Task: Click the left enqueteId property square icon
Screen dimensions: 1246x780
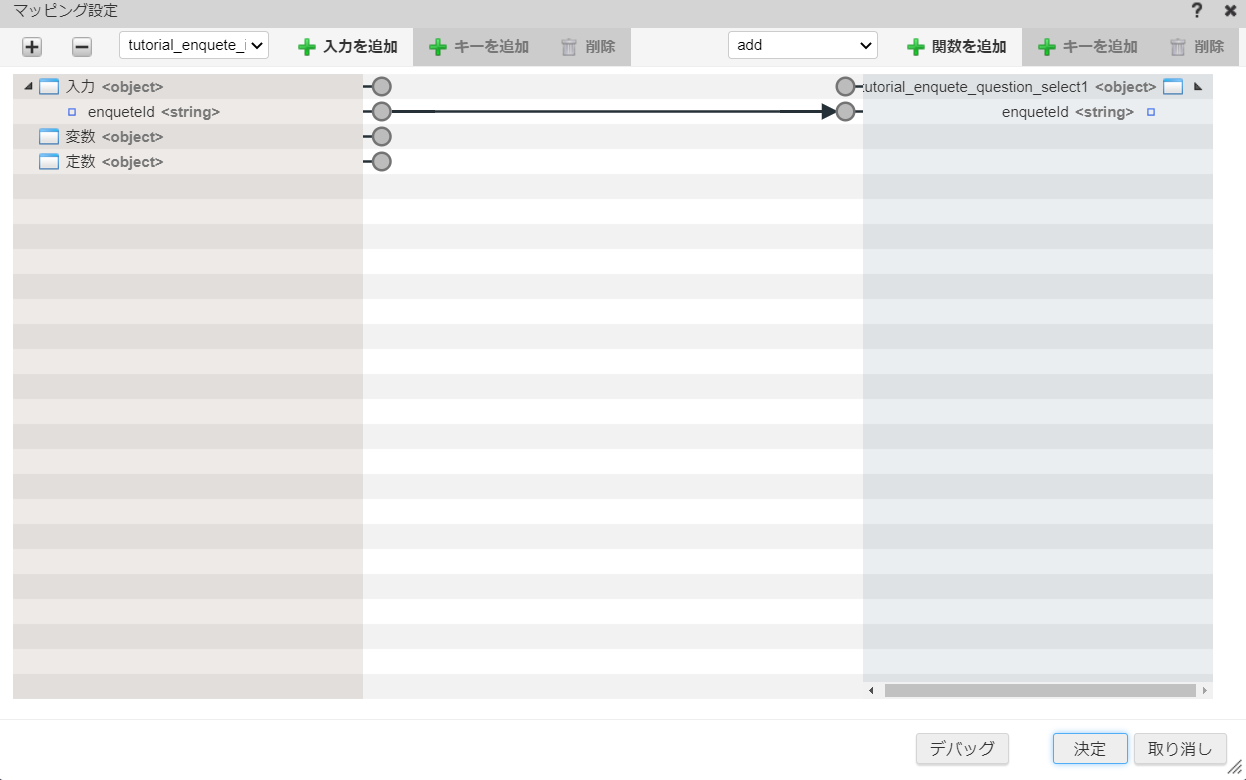Action: pyautogui.click(x=72, y=112)
